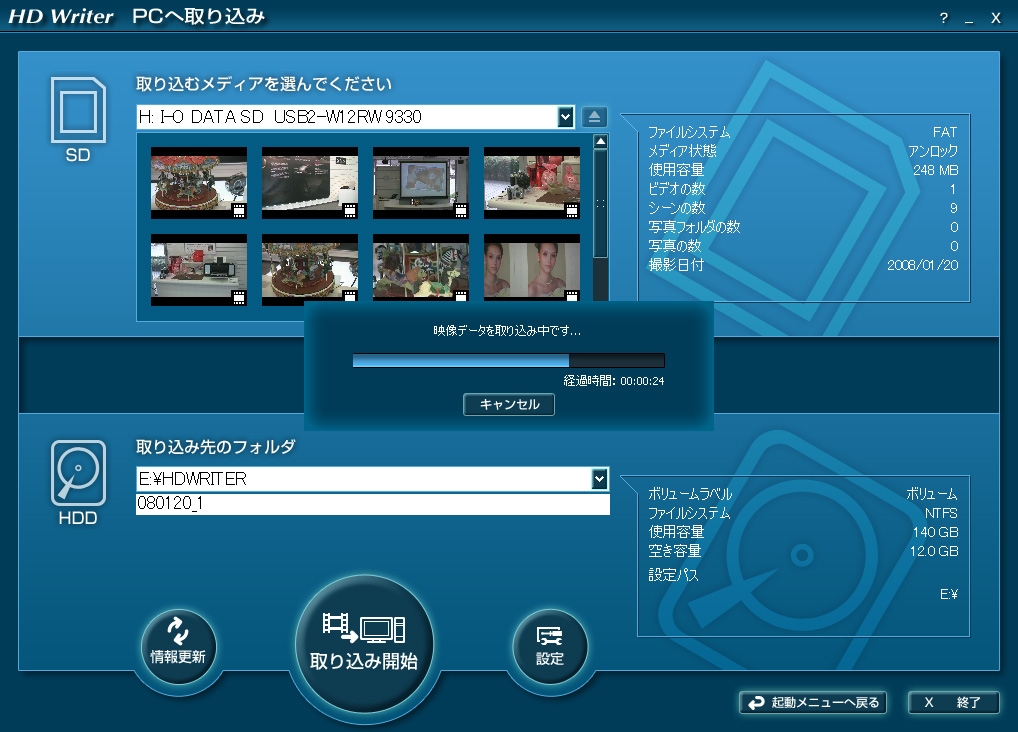Select the colorful figurines video thumbnail
The height and width of the screenshot is (732, 1018).
click(421, 268)
